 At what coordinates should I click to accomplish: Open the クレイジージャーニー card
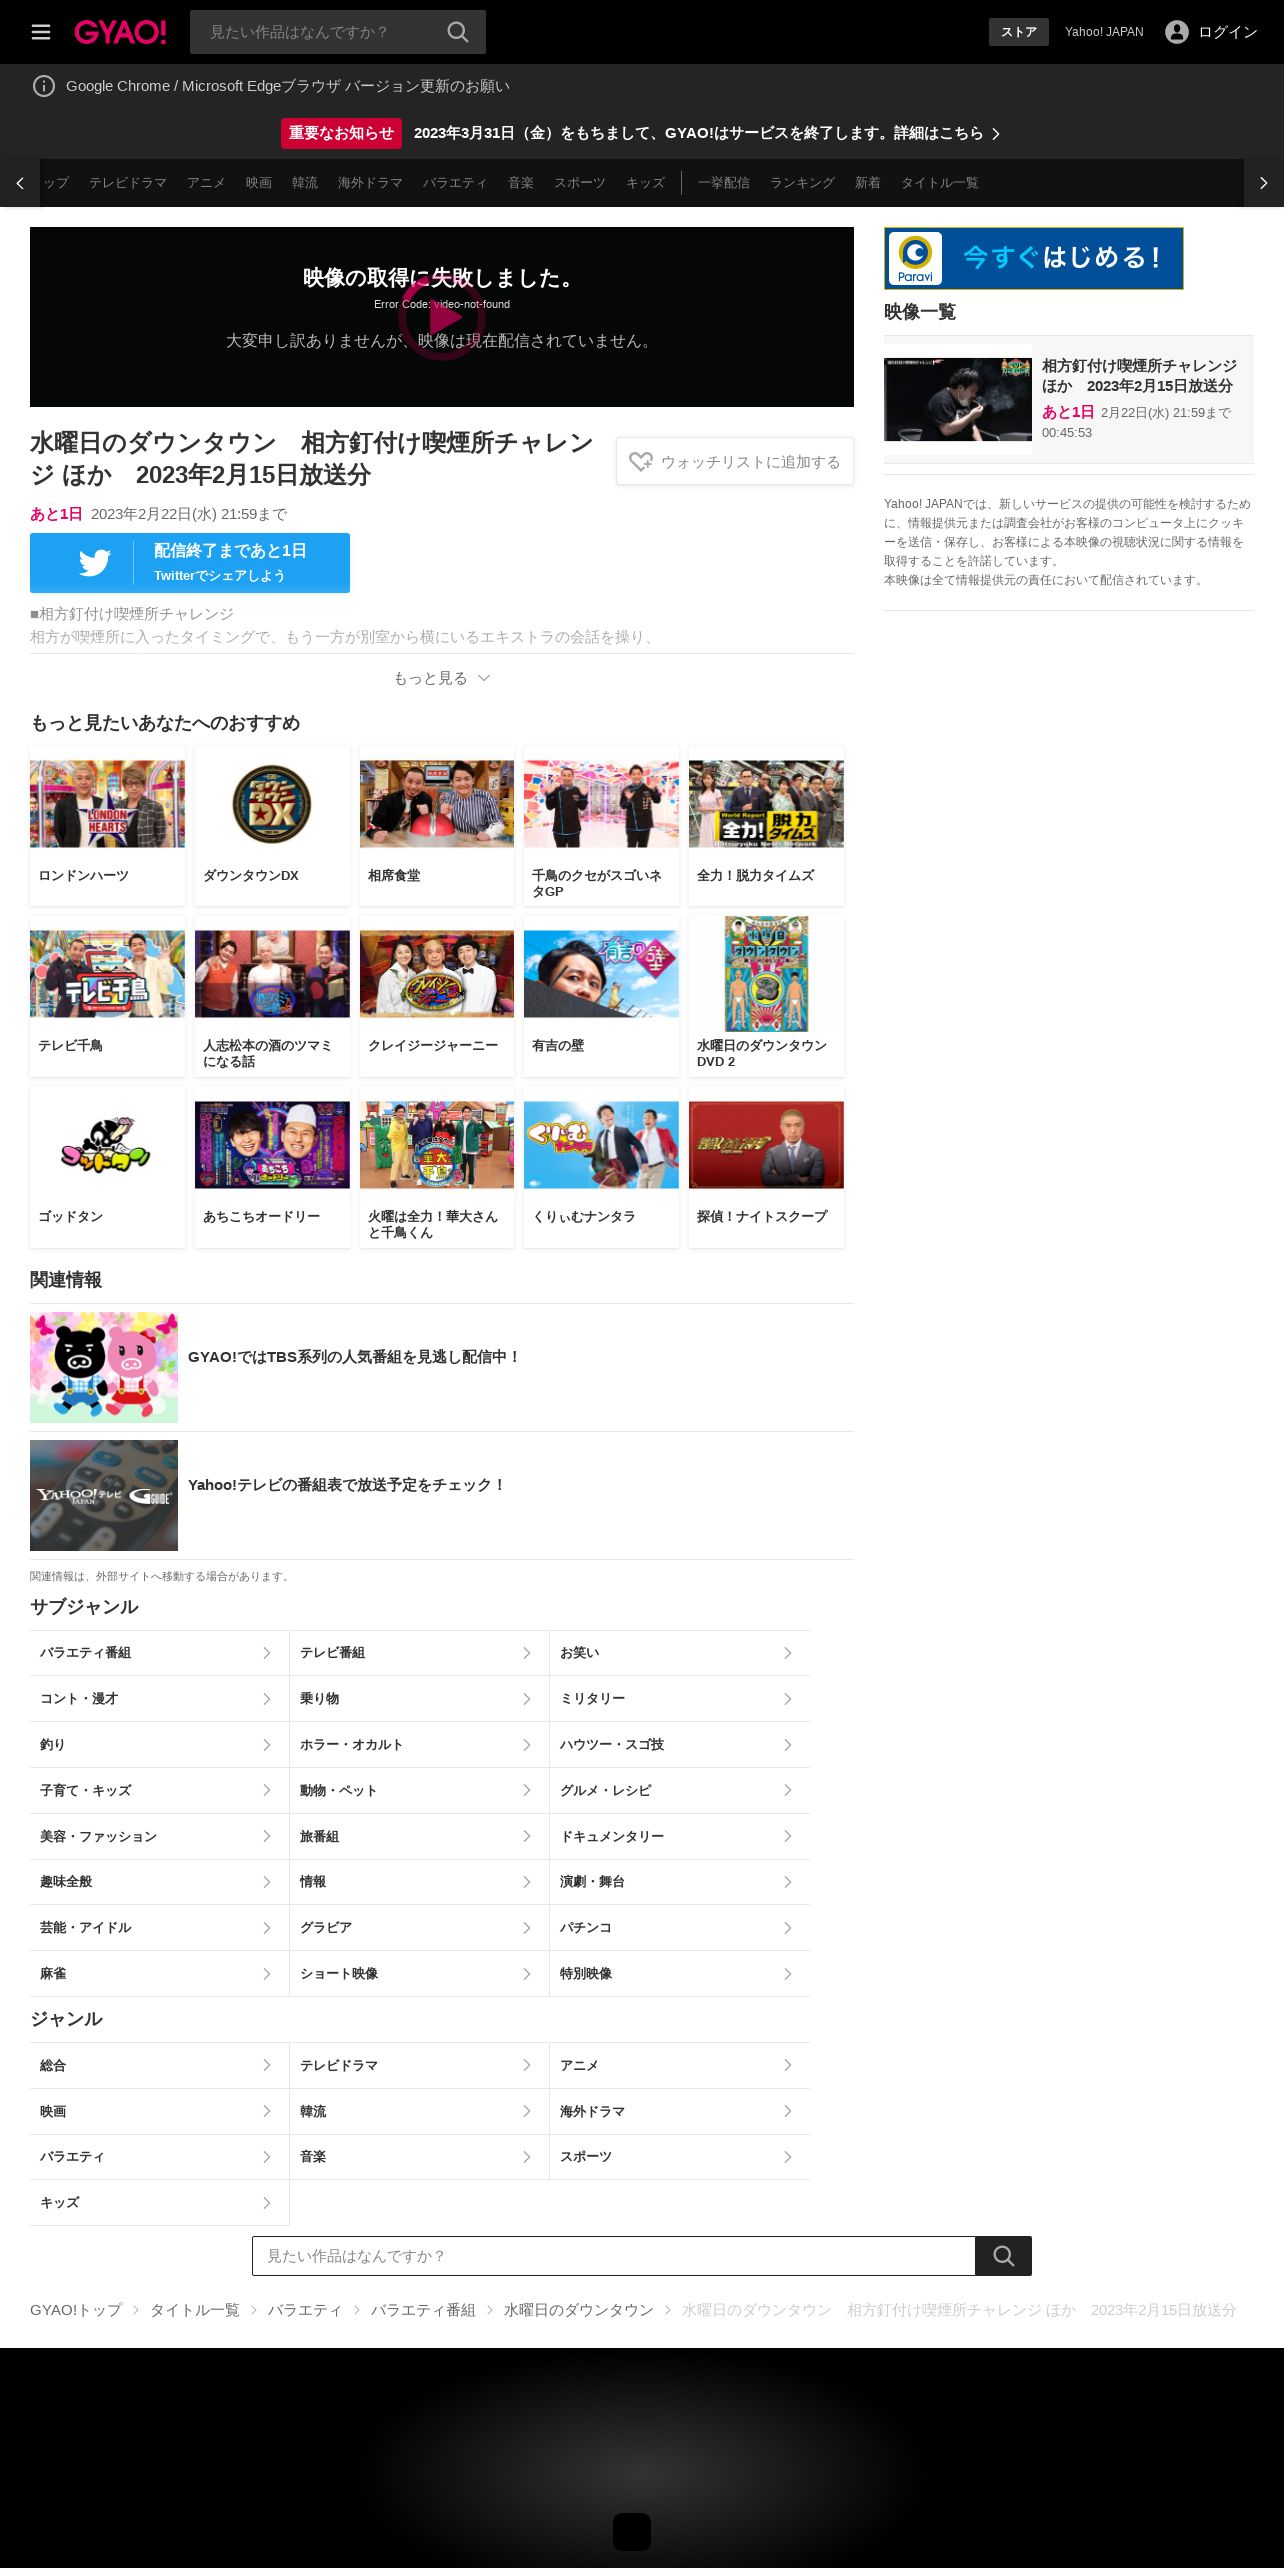click(437, 996)
